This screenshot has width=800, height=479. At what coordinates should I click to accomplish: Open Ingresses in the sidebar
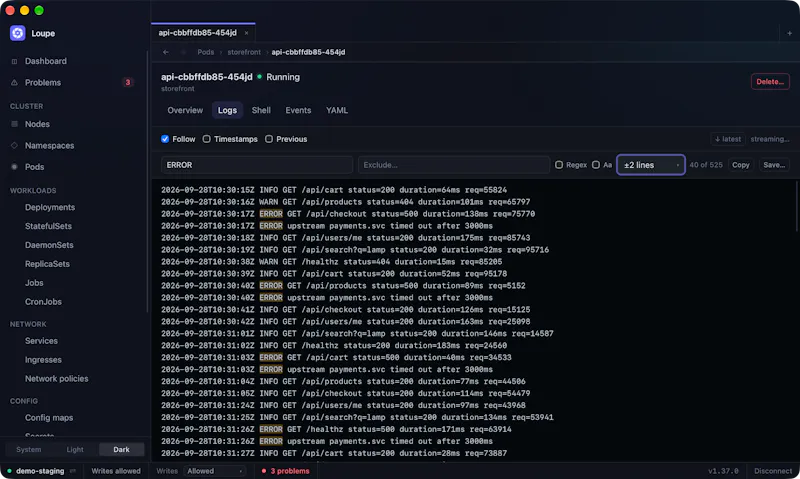coord(43,360)
